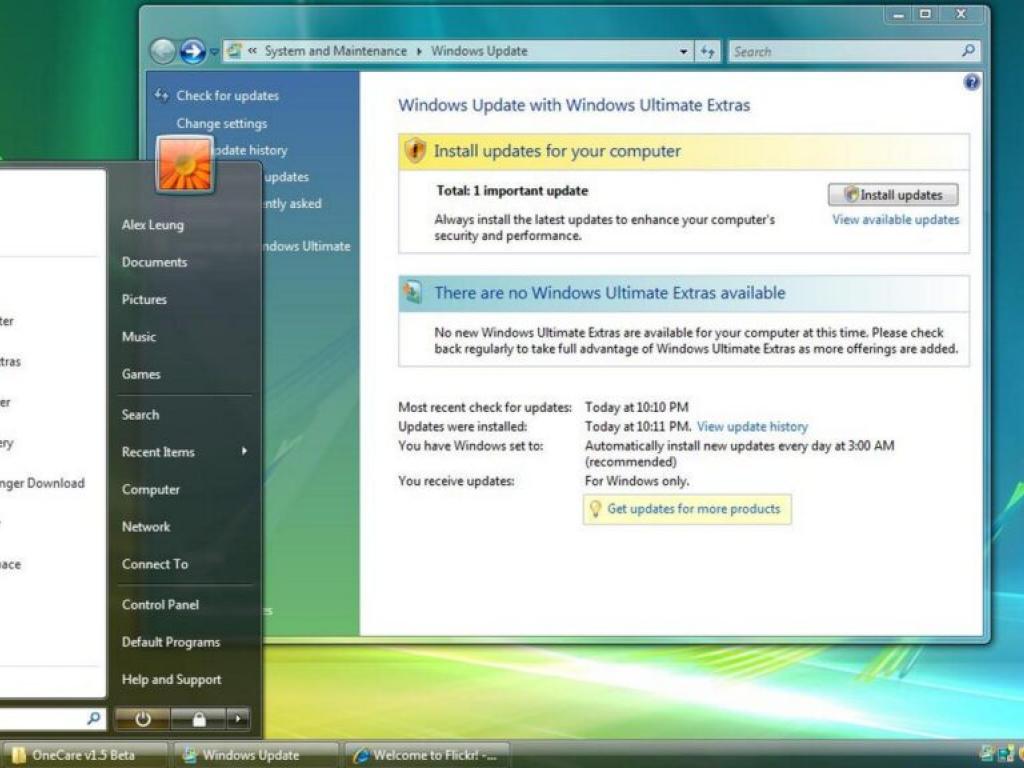Screen dimensions: 1024x768
Task: Open Default Programs from Start menu
Action: coord(170,642)
